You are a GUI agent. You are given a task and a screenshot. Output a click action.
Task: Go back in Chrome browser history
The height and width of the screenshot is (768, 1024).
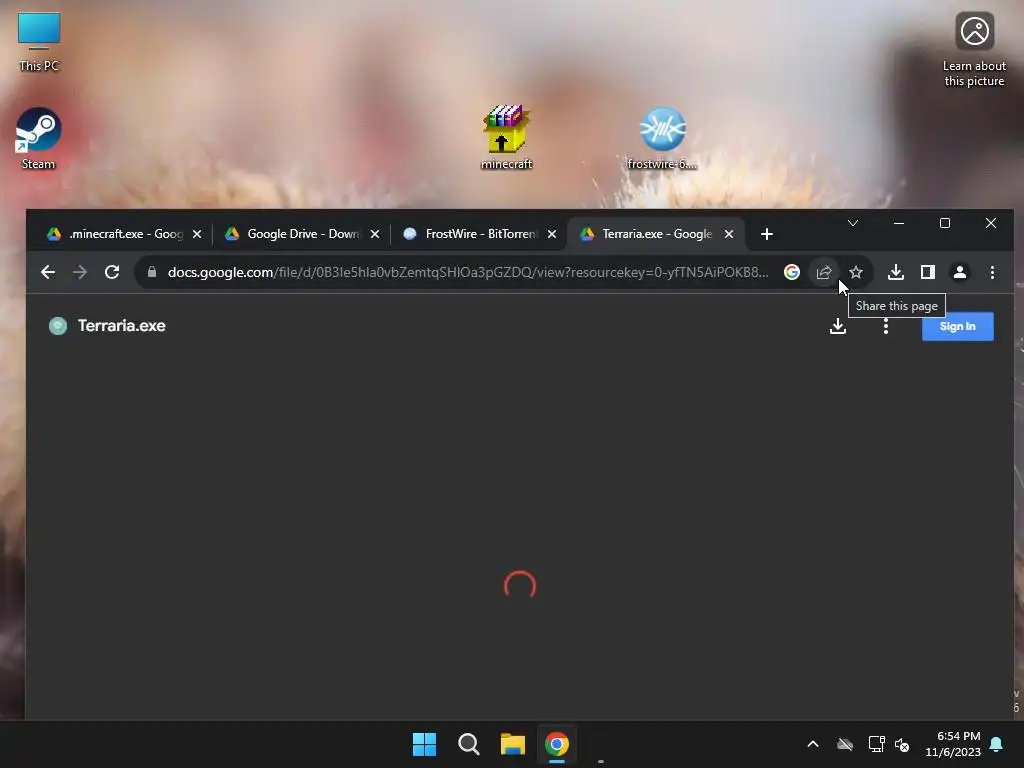click(48, 272)
